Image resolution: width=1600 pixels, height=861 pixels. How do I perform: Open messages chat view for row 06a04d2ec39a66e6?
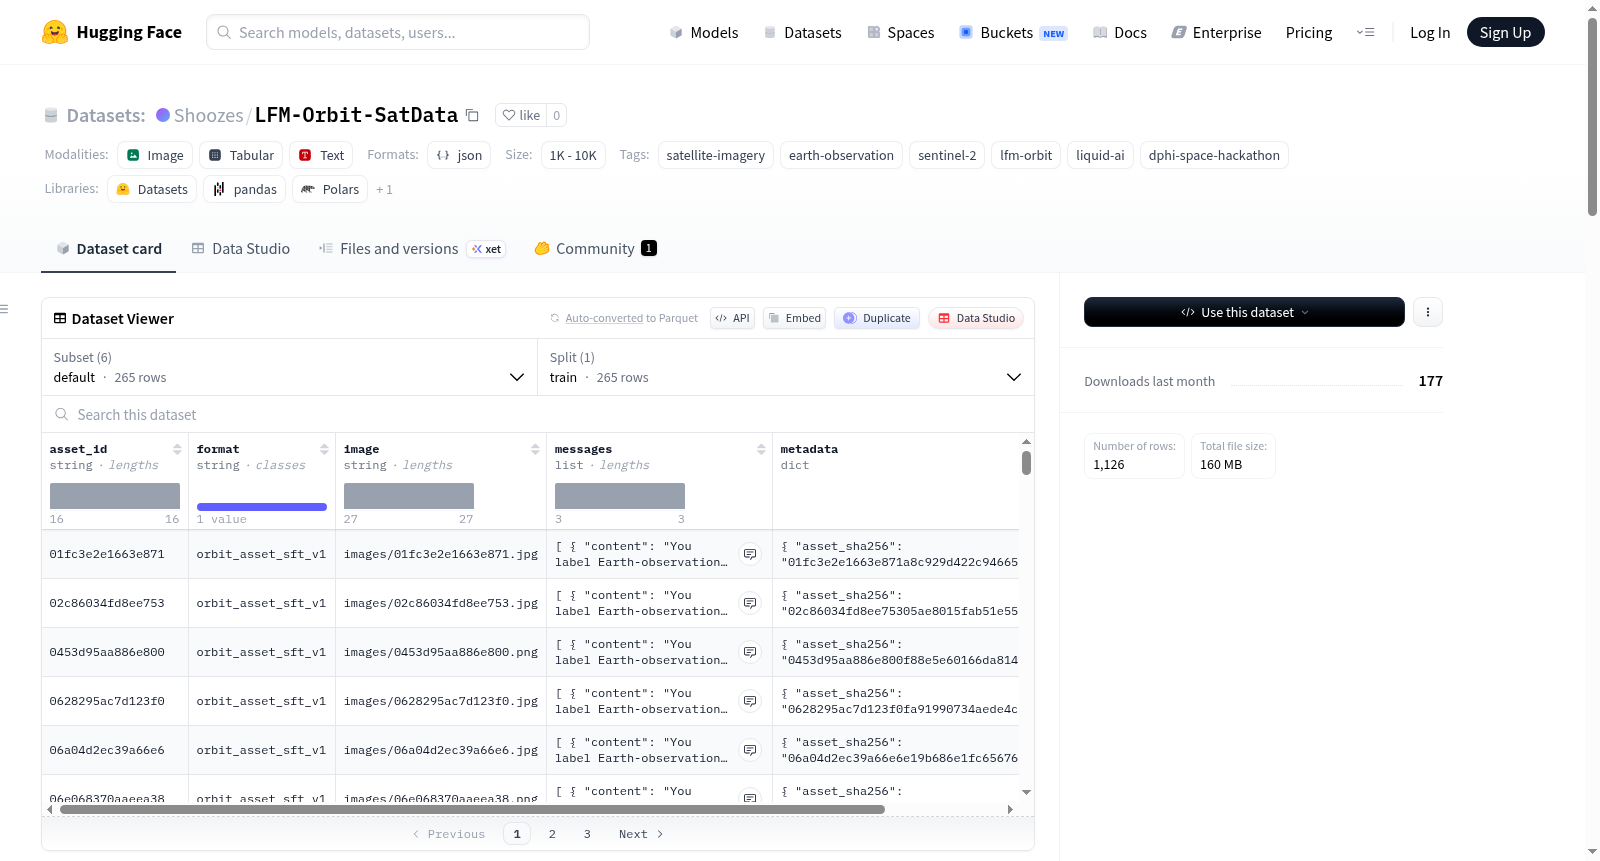pyautogui.click(x=750, y=750)
